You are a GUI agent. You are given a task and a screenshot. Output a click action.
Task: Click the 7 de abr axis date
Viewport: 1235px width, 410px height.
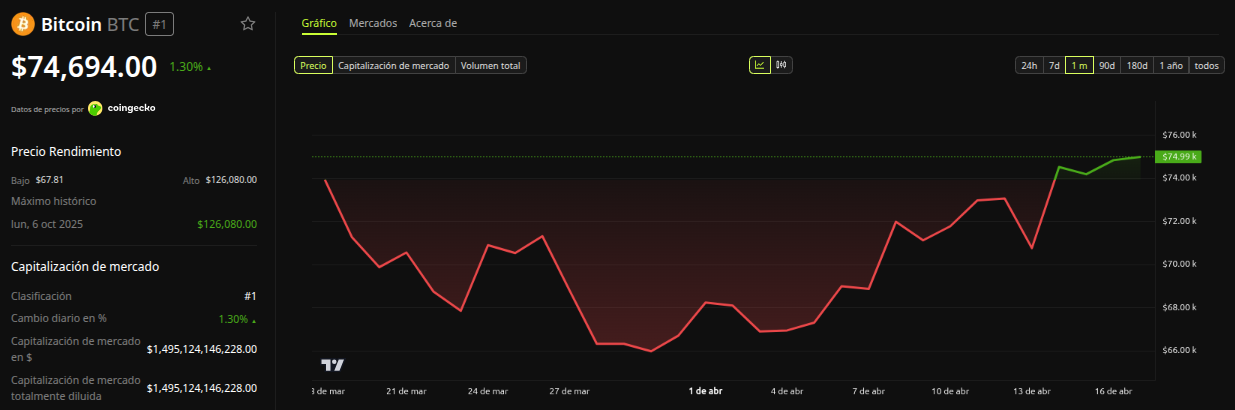pos(868,391)
